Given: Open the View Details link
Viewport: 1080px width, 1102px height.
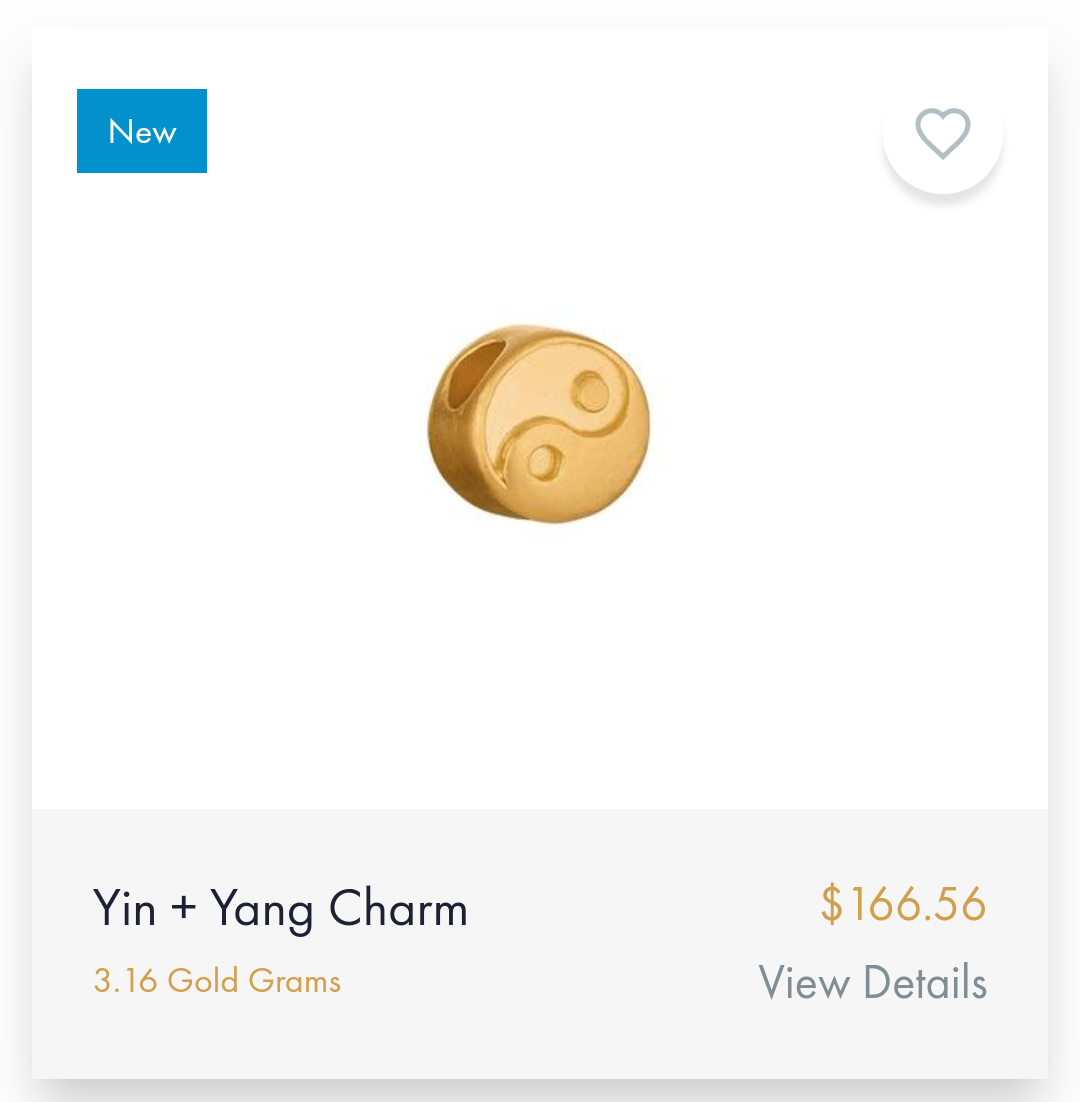Looking at the screenshot, I should [x=873, y=982].
